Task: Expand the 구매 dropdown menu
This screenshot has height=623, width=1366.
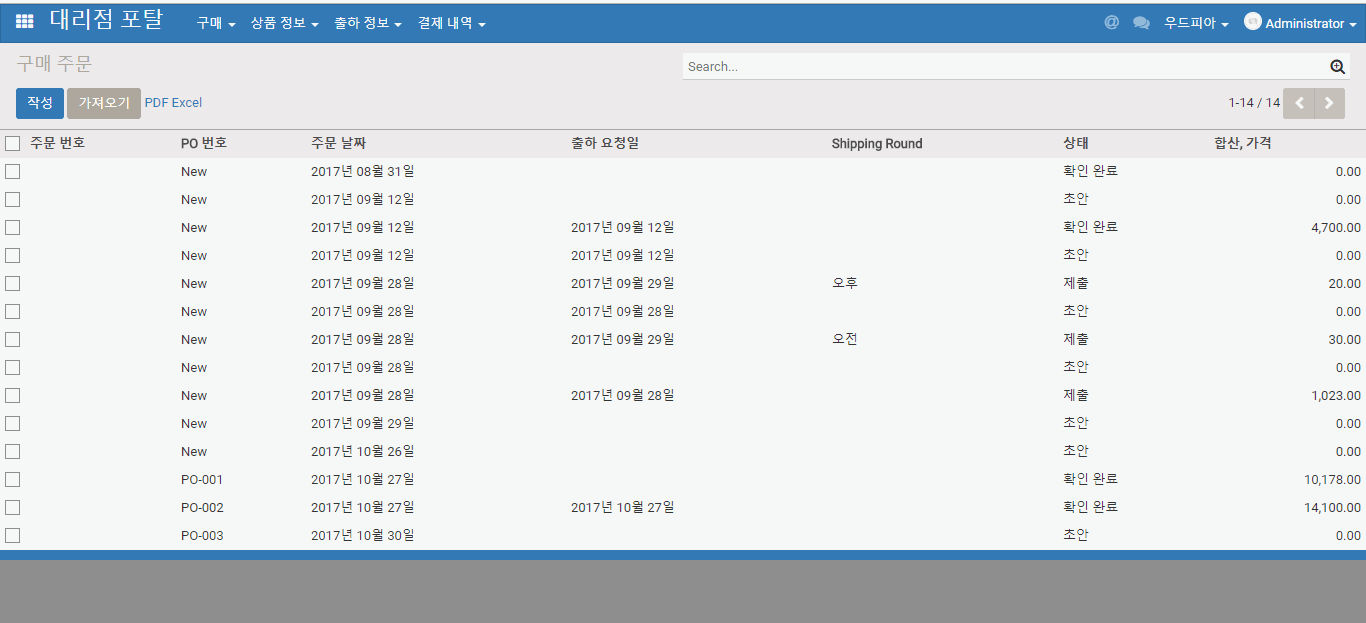Action: [215, 23]
